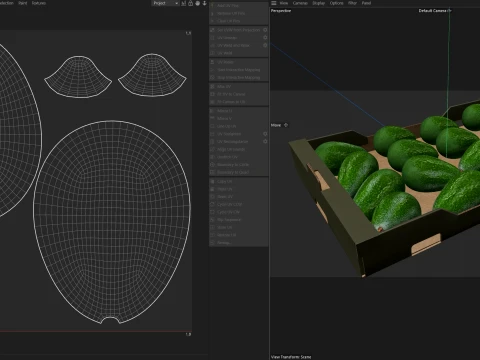The image size is (480, 360).
Task: Run the UV Unwrap command
Action: (236, 38)
